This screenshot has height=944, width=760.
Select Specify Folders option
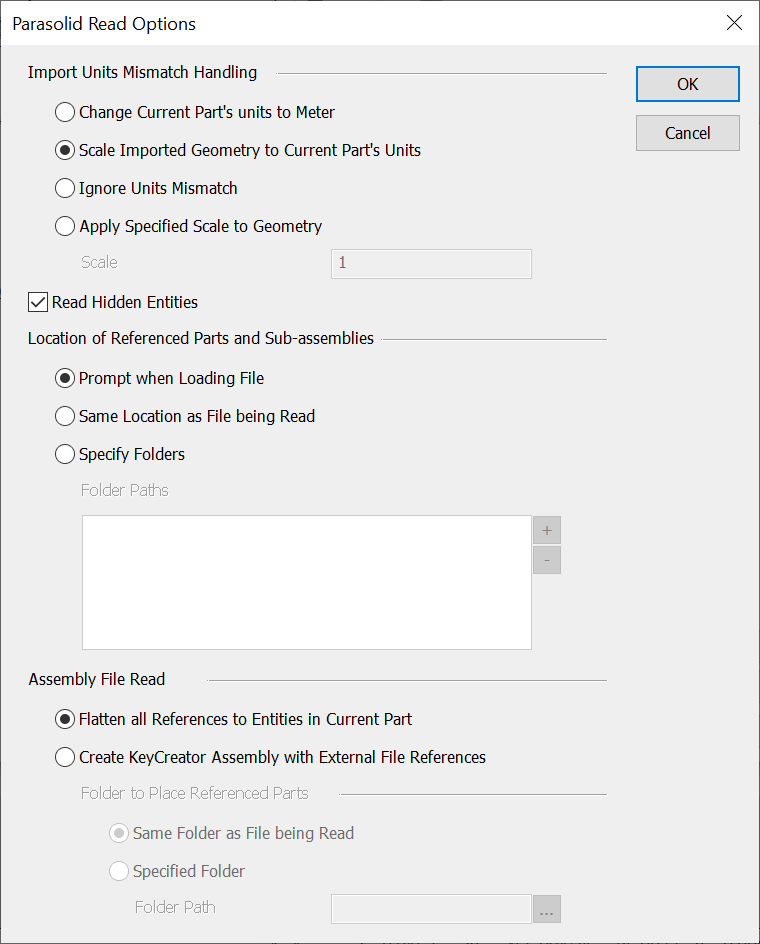click(65, 454)
